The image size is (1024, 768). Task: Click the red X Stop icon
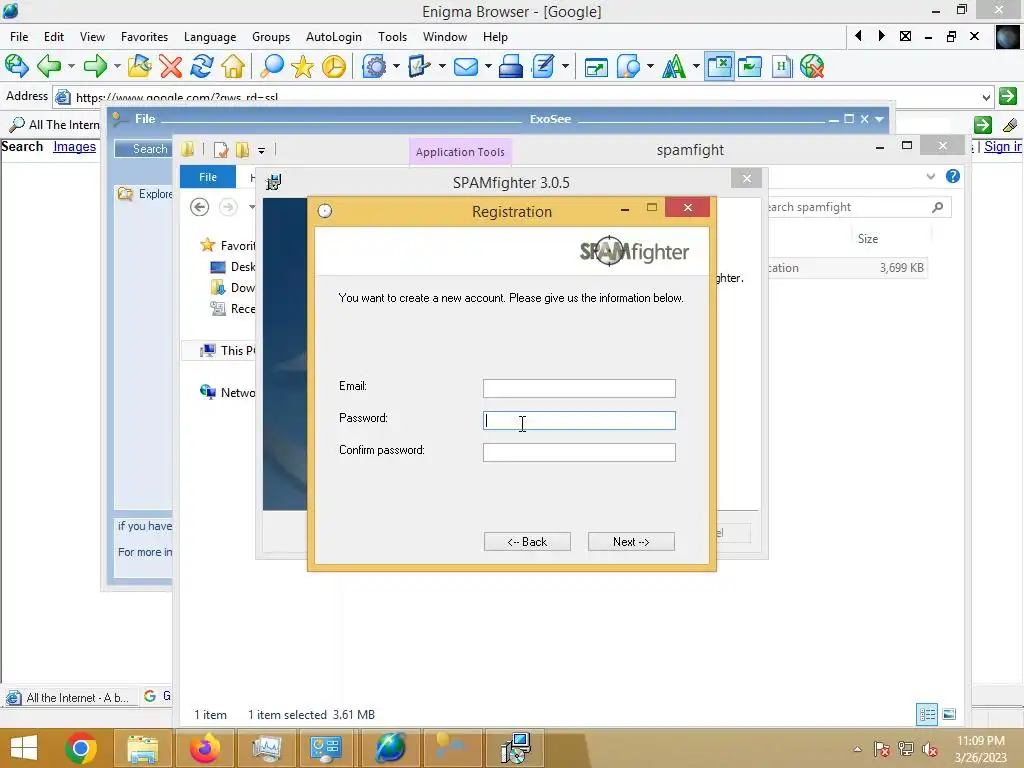pyautogui.click(x=170, y=66)
